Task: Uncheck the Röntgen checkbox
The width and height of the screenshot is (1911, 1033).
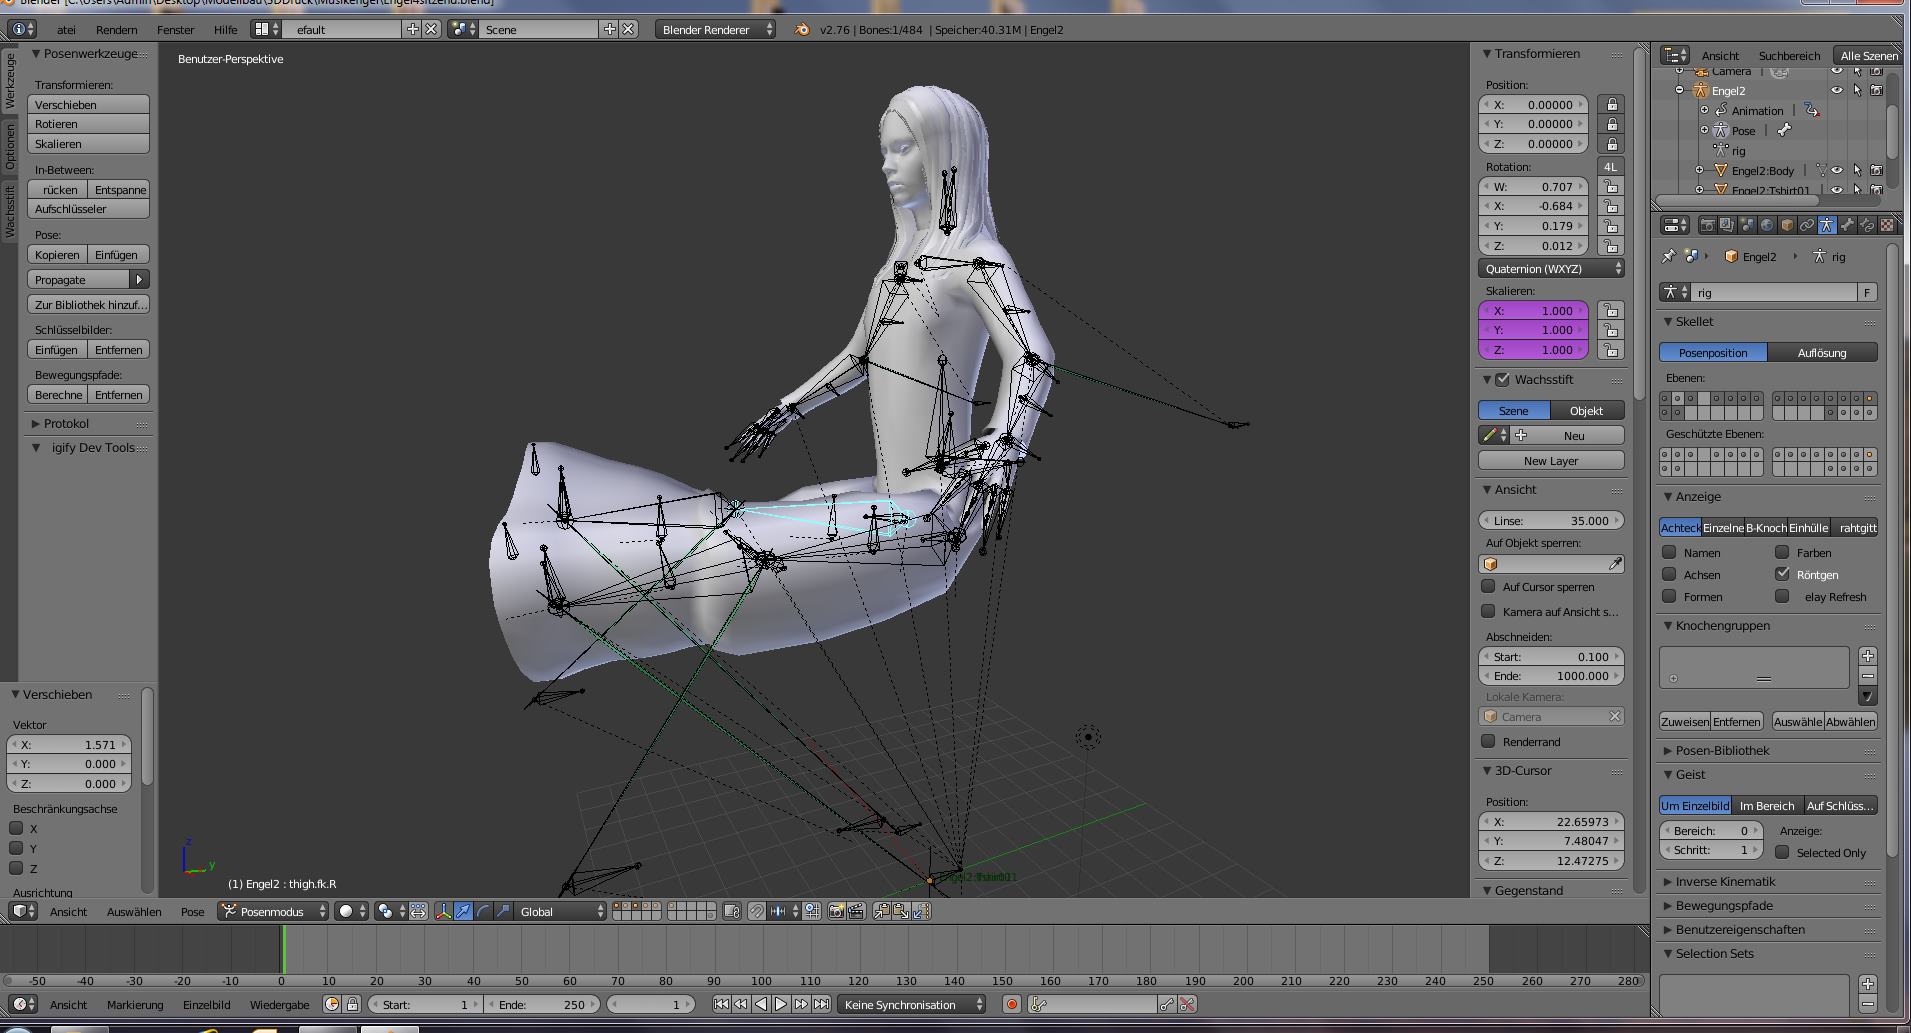Action: coord(1782,574)
